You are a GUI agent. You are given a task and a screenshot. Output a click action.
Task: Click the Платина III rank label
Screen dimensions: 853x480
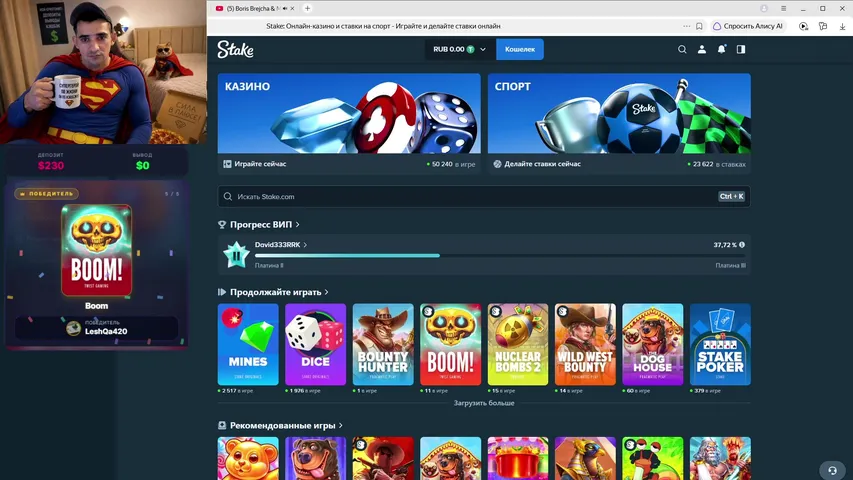731,266
